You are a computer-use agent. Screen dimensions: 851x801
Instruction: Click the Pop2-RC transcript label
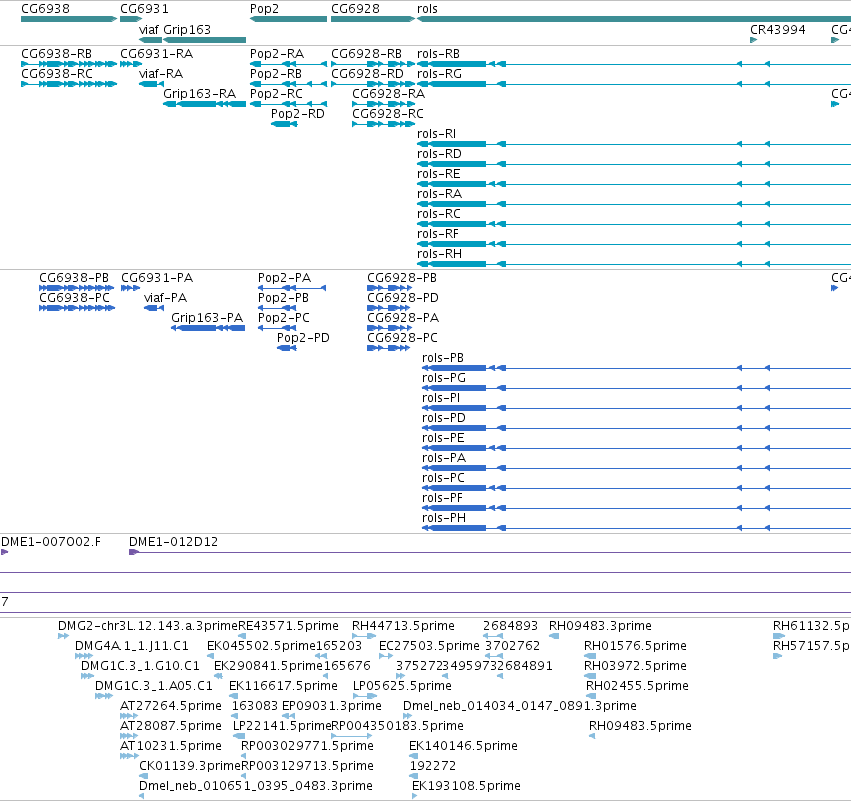point(276,94)
